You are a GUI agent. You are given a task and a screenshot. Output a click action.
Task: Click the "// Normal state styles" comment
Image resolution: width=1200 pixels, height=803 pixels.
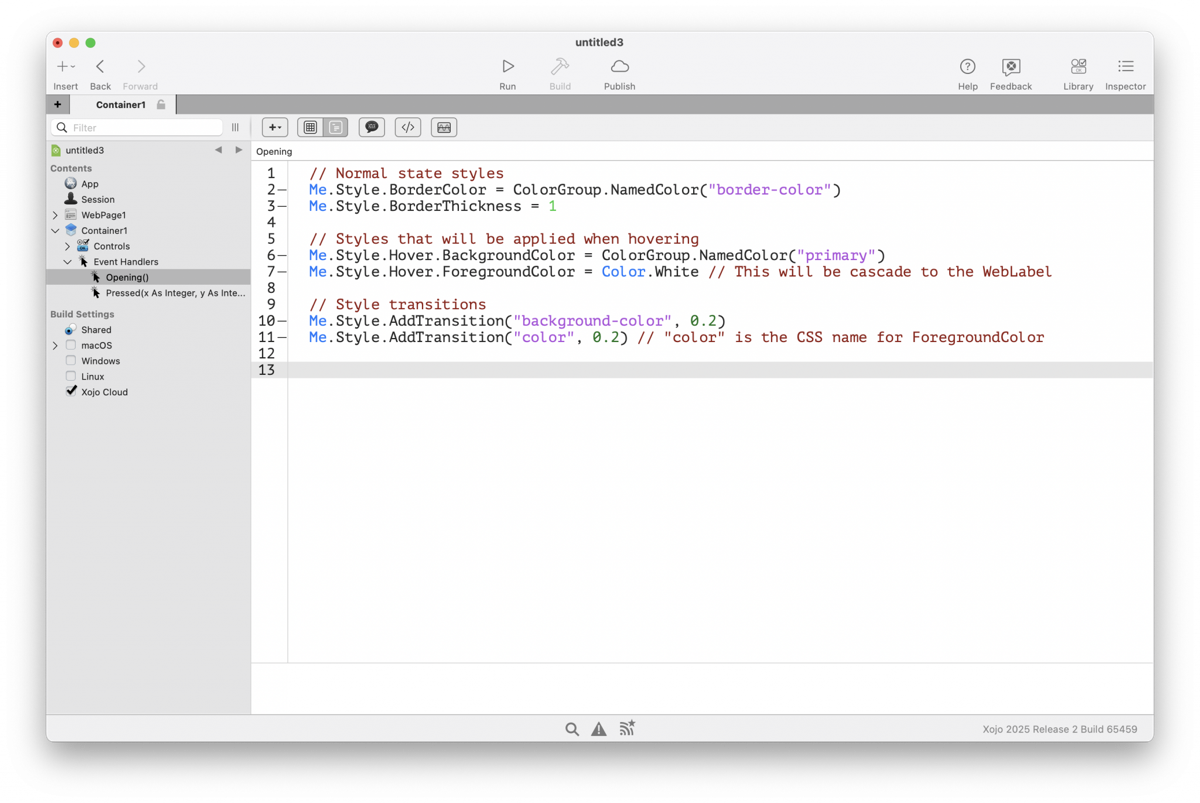(x=406, y=173)
